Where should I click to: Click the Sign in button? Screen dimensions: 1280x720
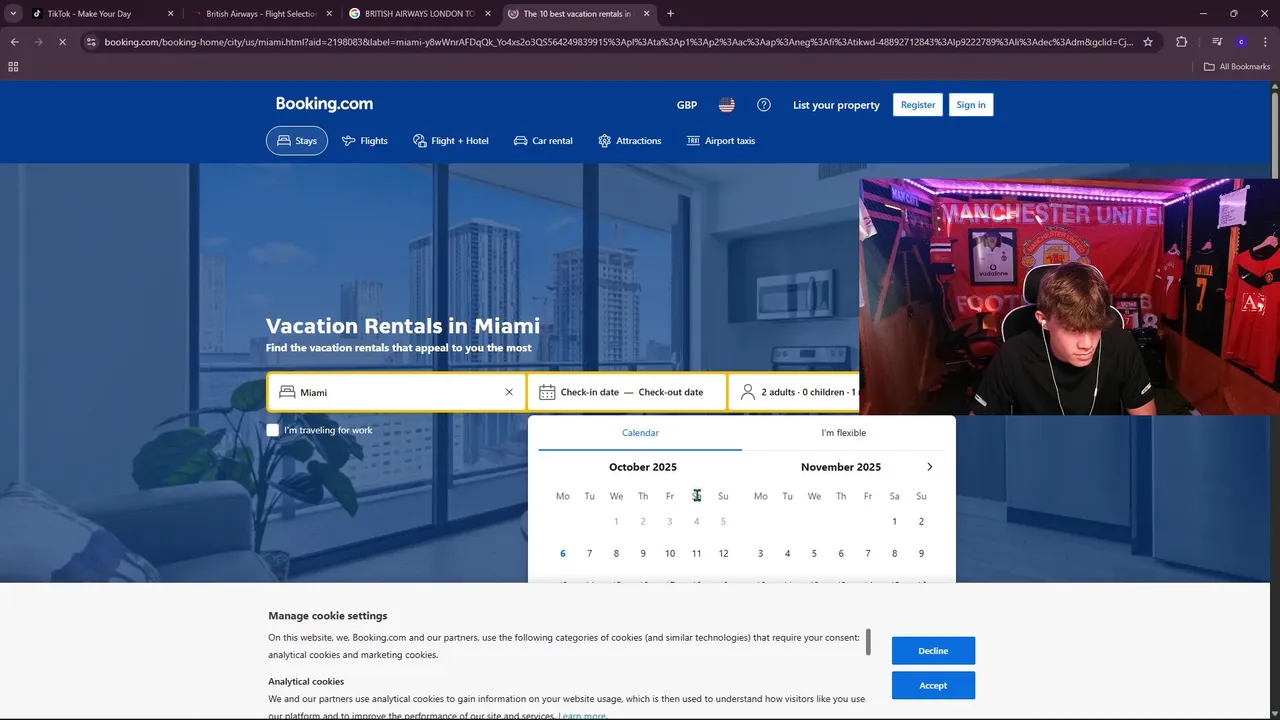pos(971,105)
